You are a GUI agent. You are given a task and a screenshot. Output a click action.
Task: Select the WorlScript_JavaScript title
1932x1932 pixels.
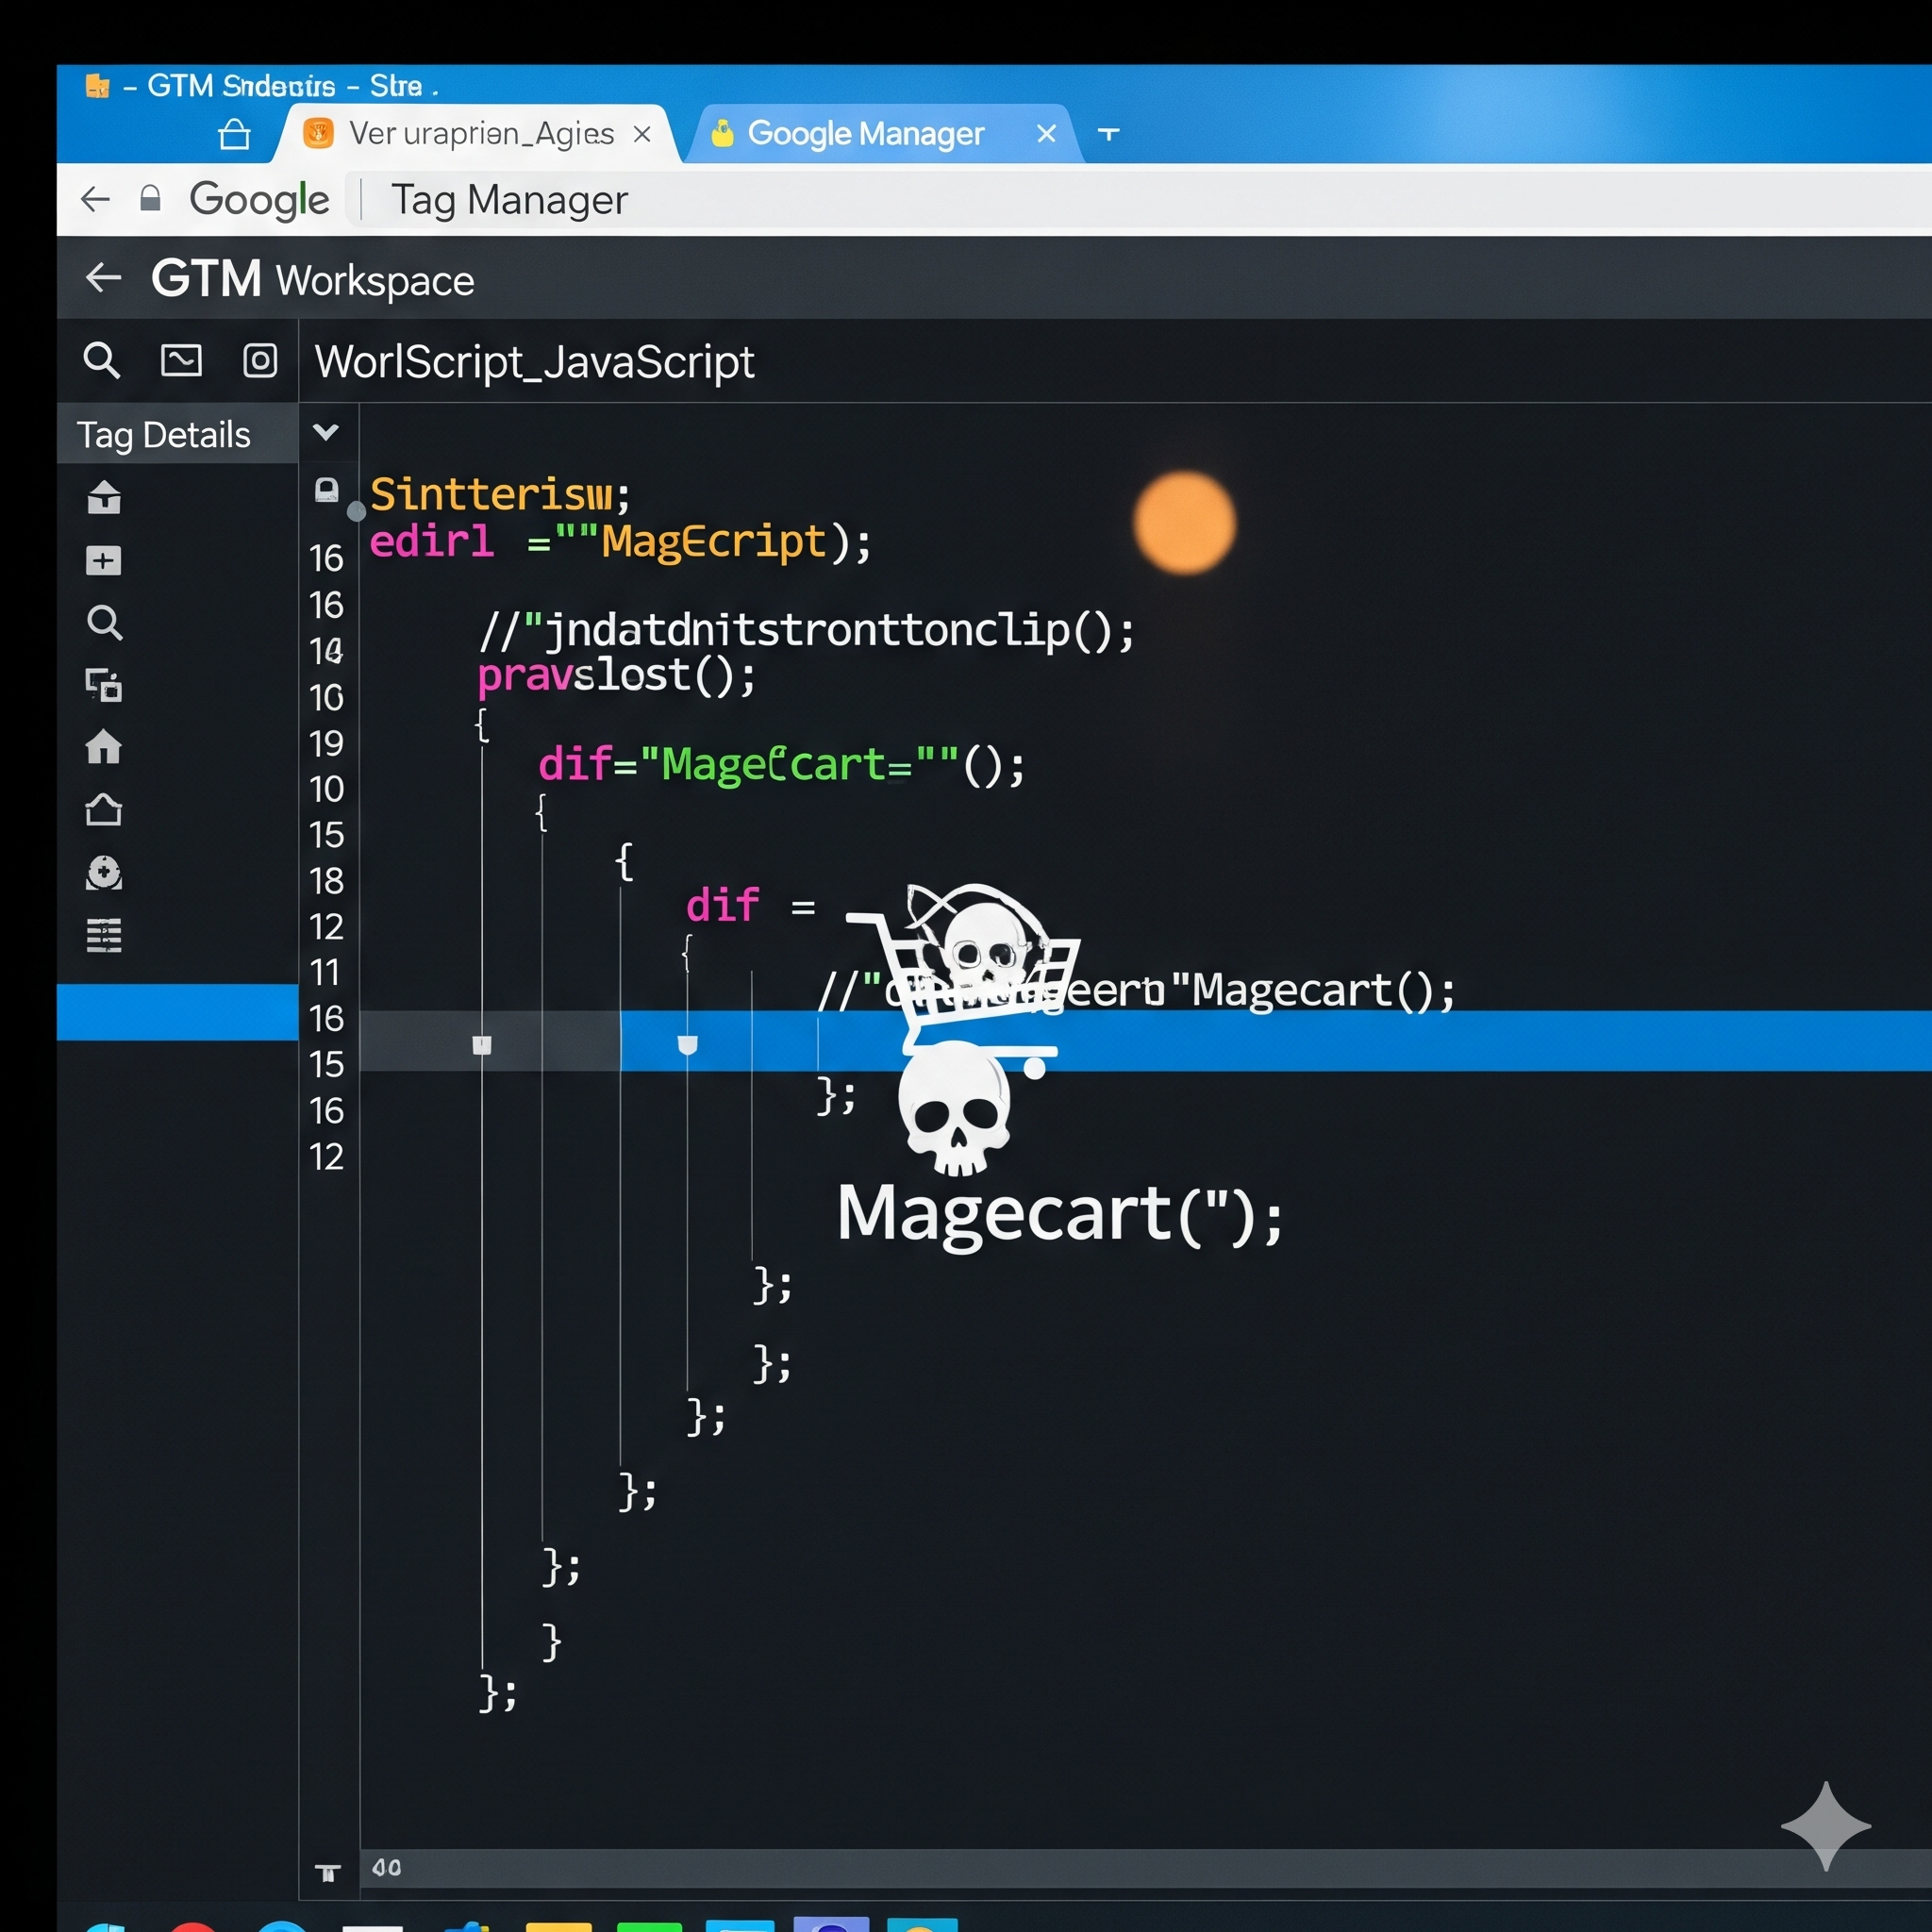click(534, 362)
